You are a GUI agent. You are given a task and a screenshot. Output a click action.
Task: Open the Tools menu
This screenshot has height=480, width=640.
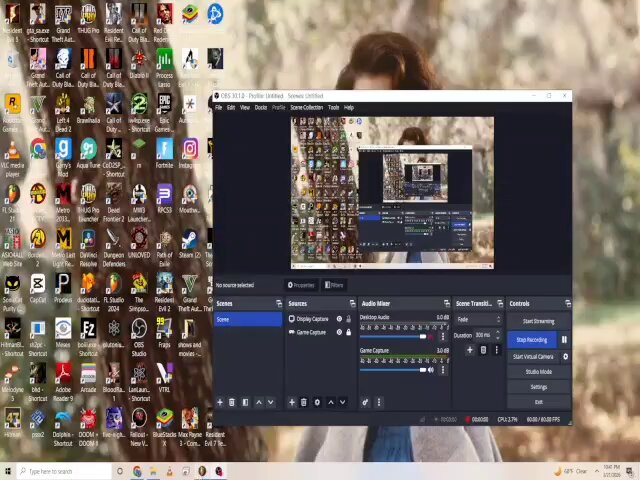coord(333,107)
